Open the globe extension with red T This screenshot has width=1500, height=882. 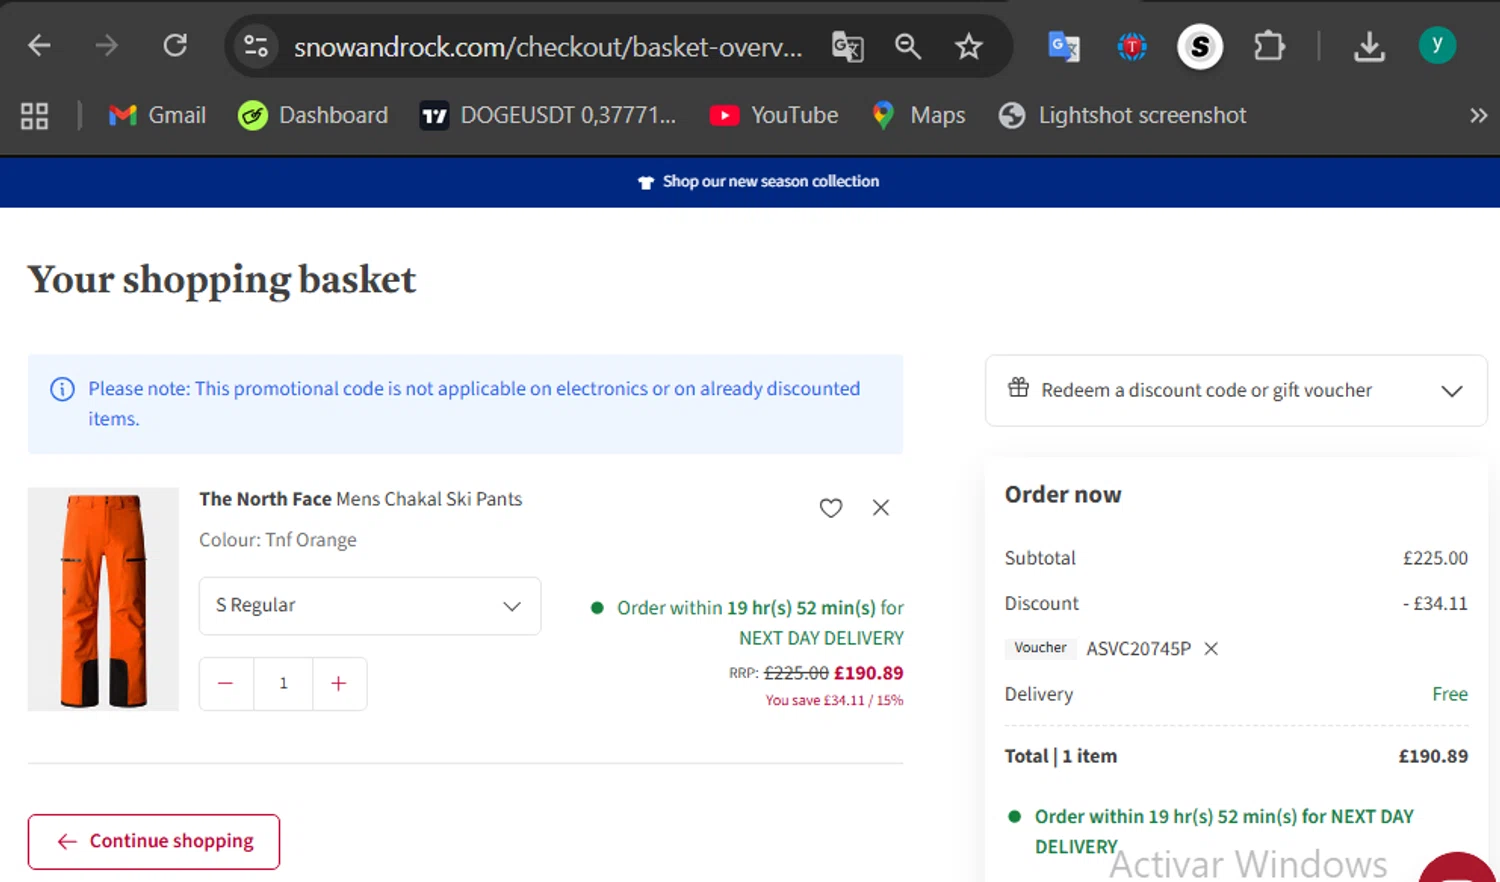click(x=1131, y=46)
